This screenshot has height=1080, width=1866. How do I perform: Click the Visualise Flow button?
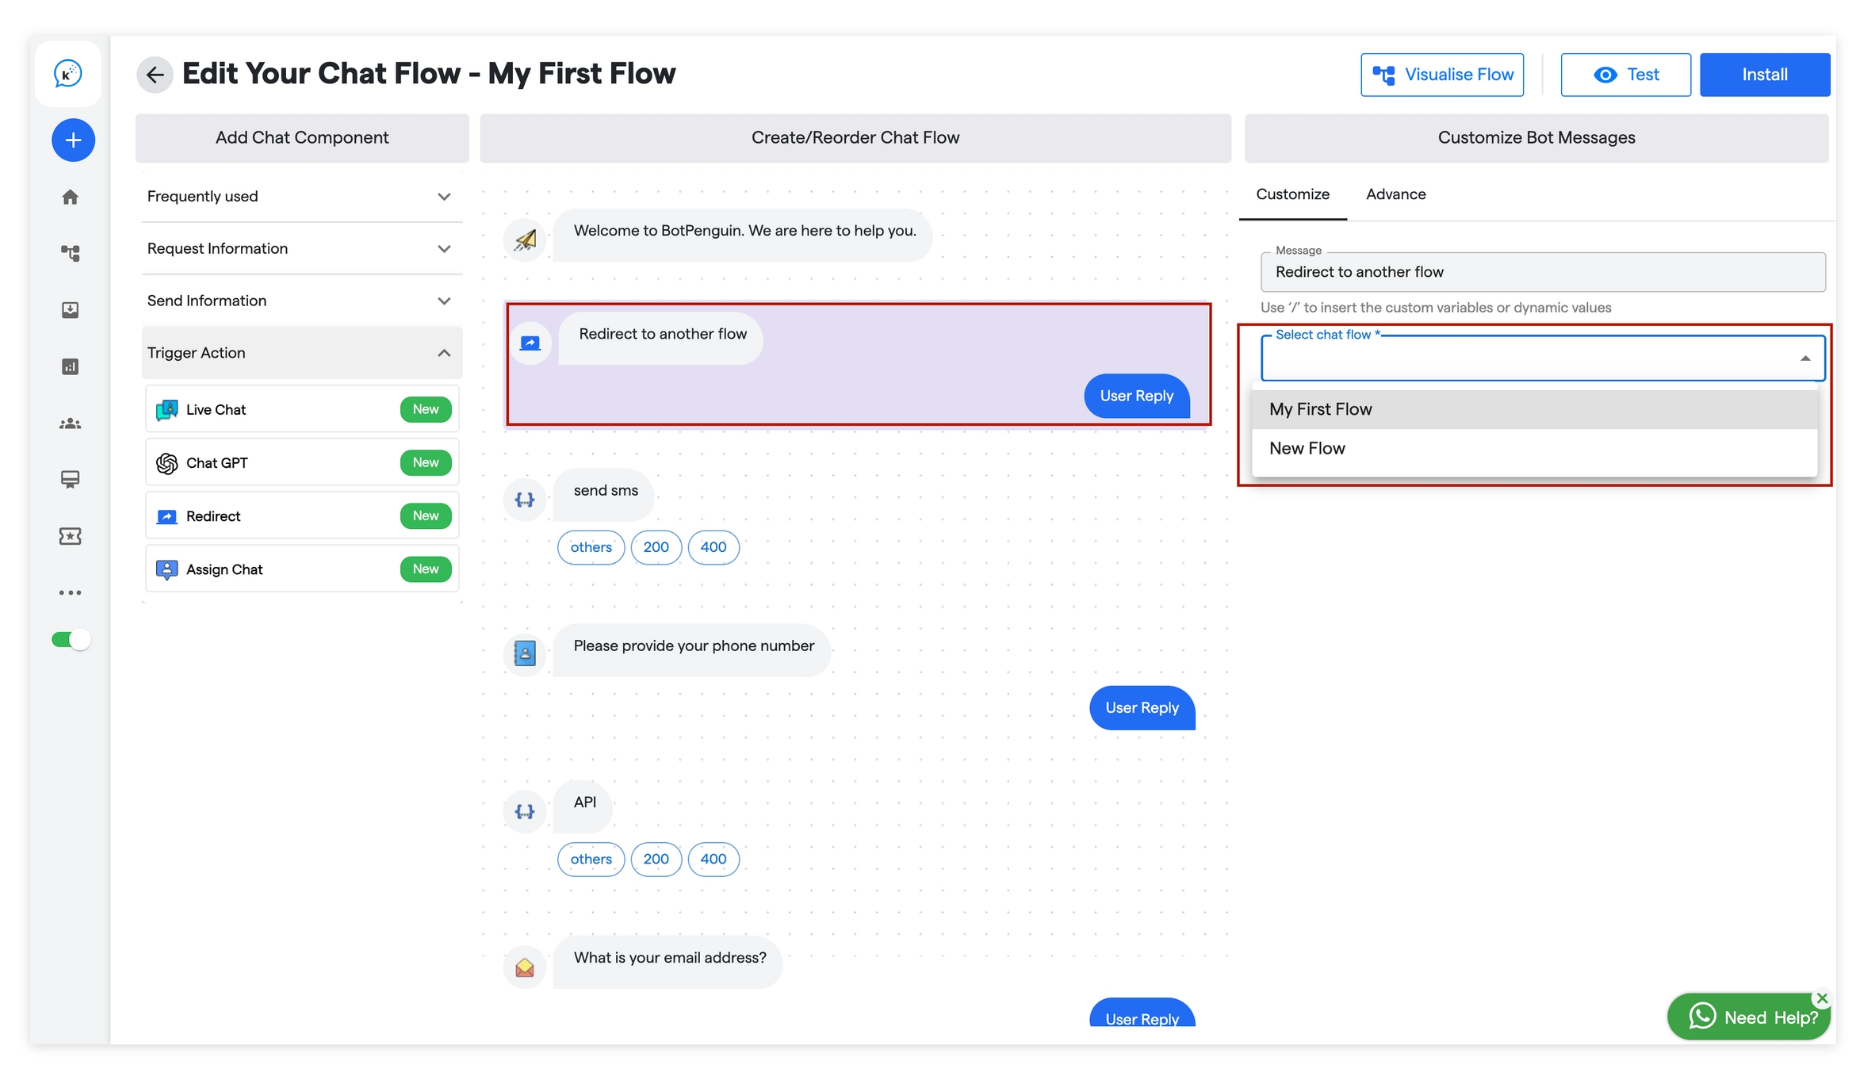[x=1442, y=75]
